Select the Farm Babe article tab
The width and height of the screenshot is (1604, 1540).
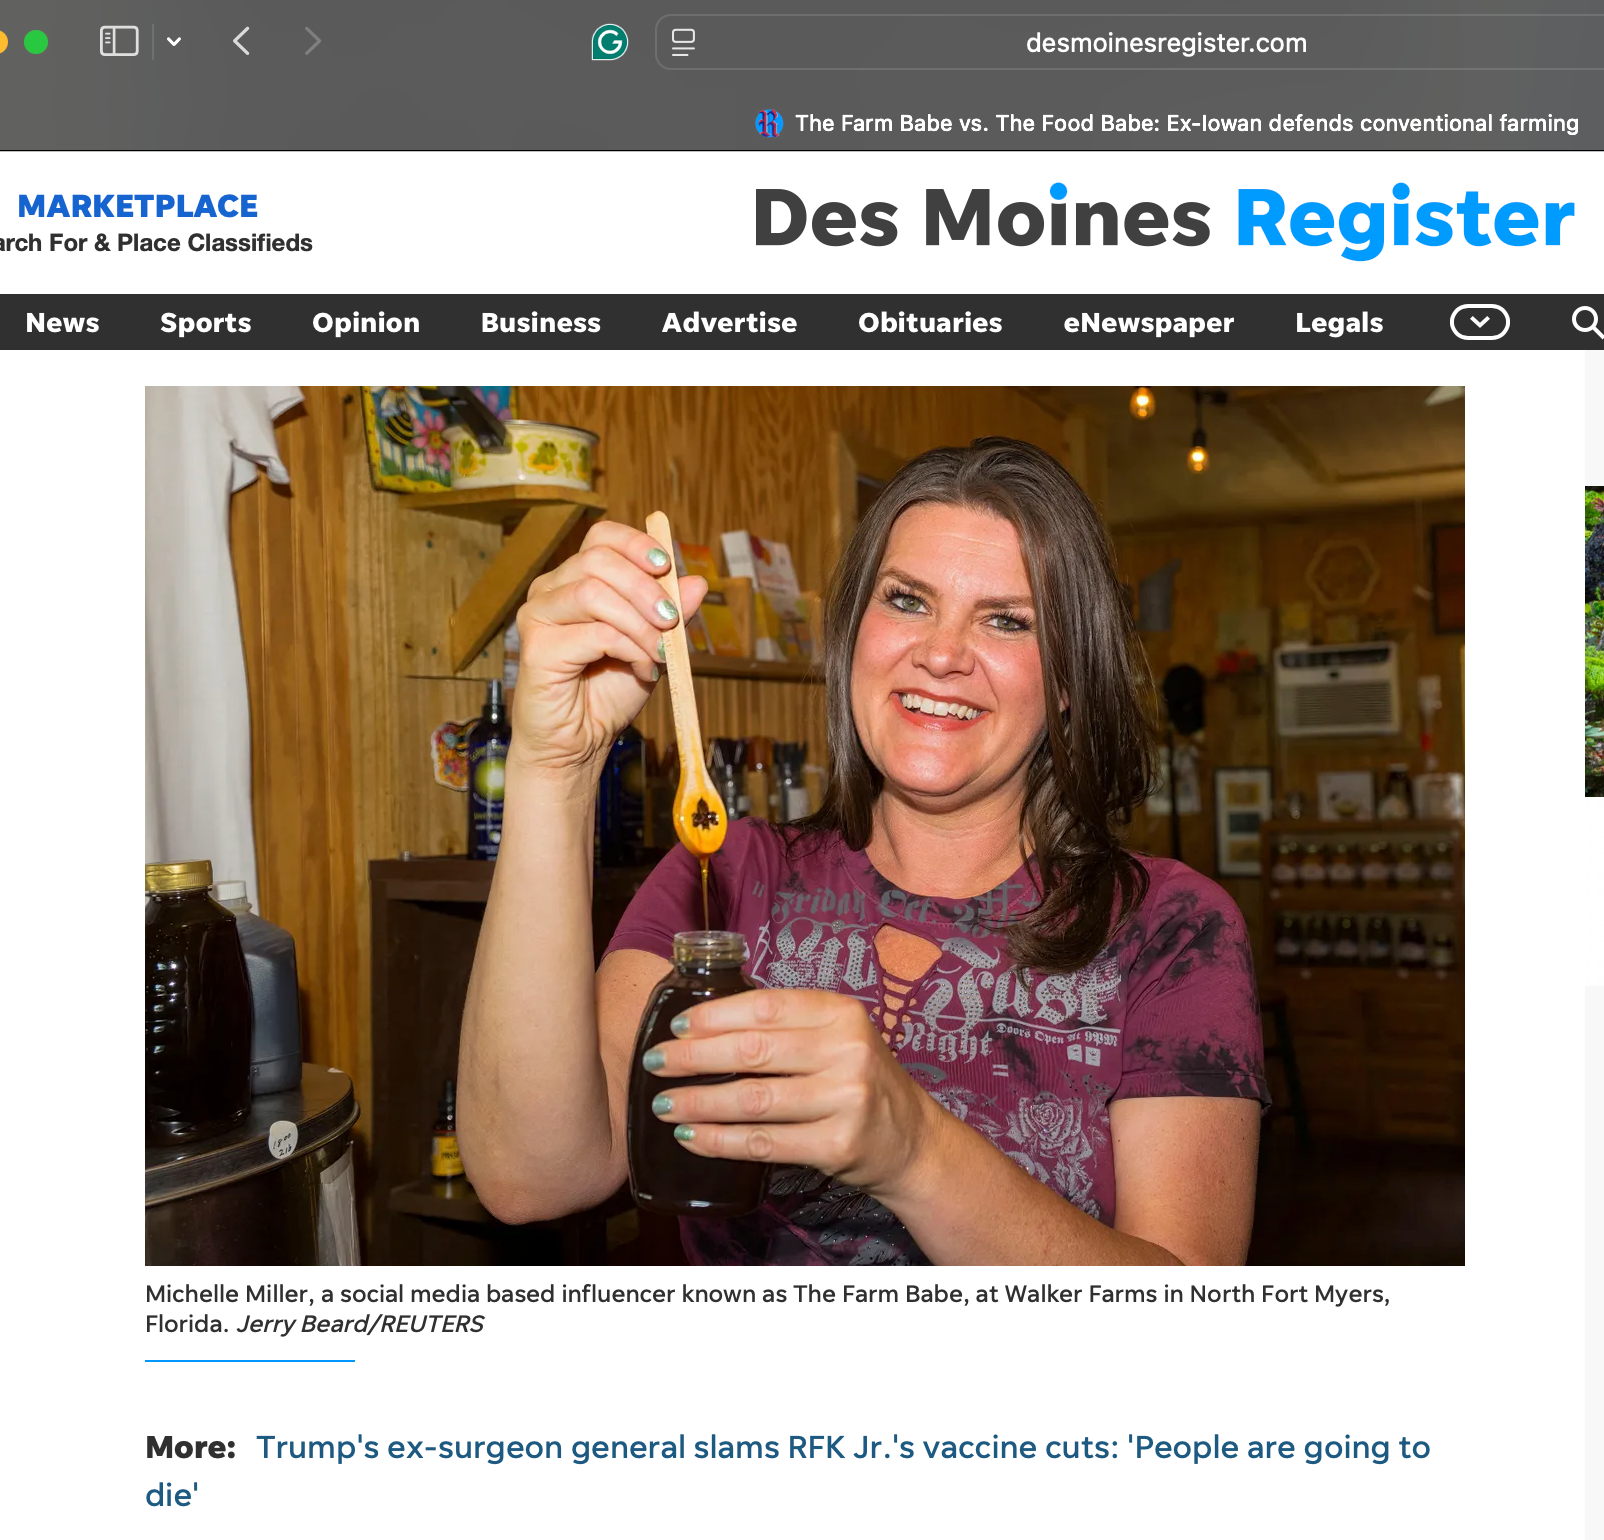pyautogui.click(x=1166, y=123)
